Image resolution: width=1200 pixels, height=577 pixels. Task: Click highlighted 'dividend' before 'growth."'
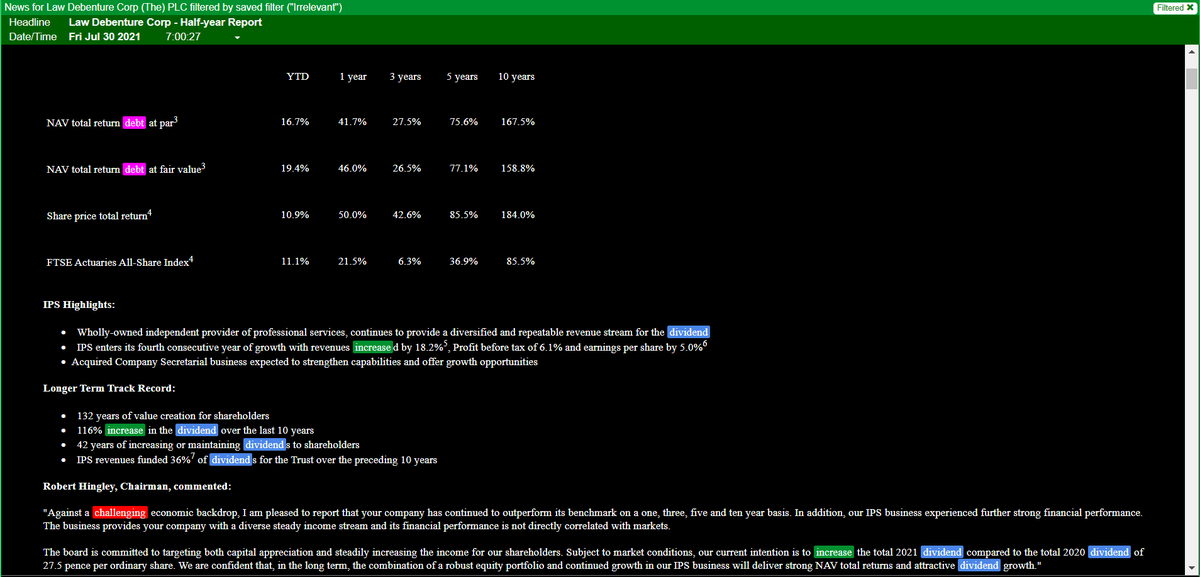979,565
